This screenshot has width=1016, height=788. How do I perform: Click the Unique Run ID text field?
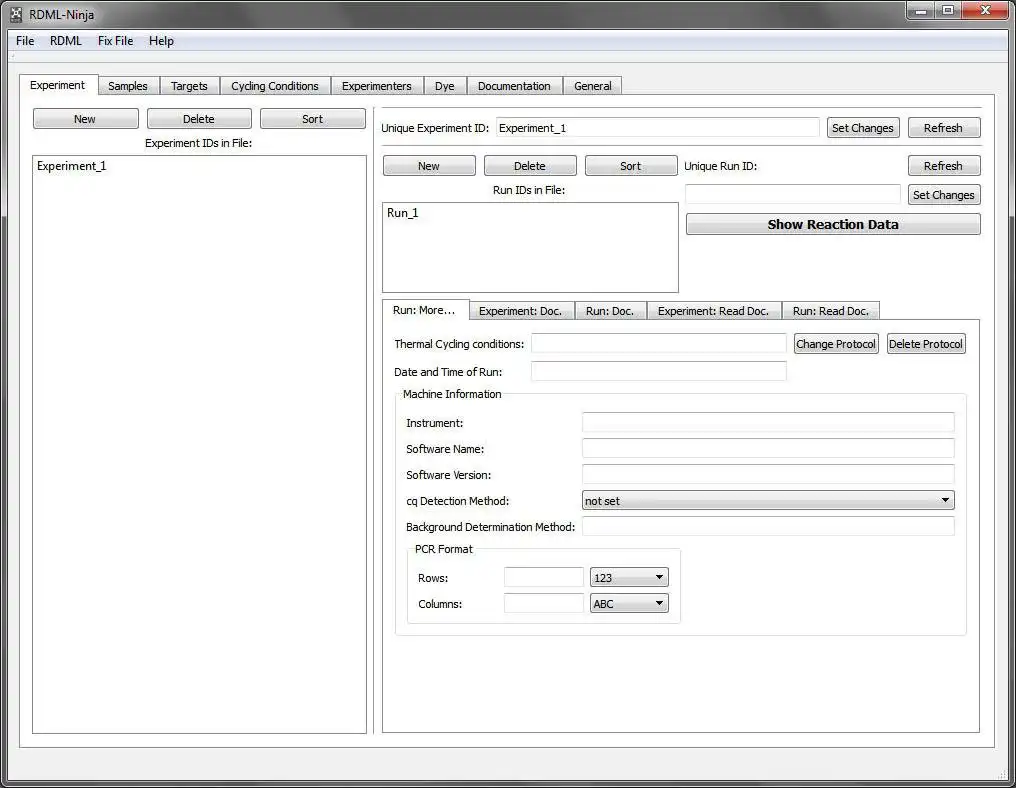click(792, 194)
